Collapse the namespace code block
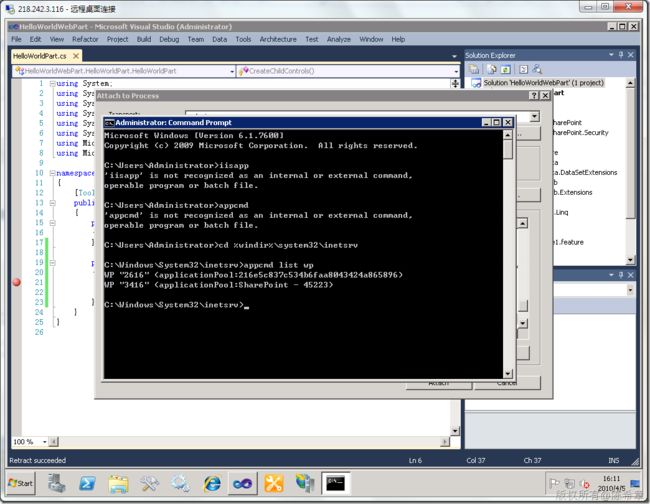 click(51, 173)
